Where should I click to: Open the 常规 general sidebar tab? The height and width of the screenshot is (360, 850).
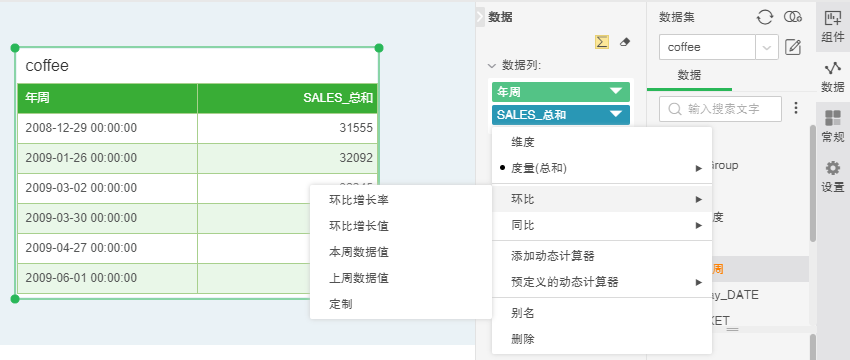[x=833, y=126]
